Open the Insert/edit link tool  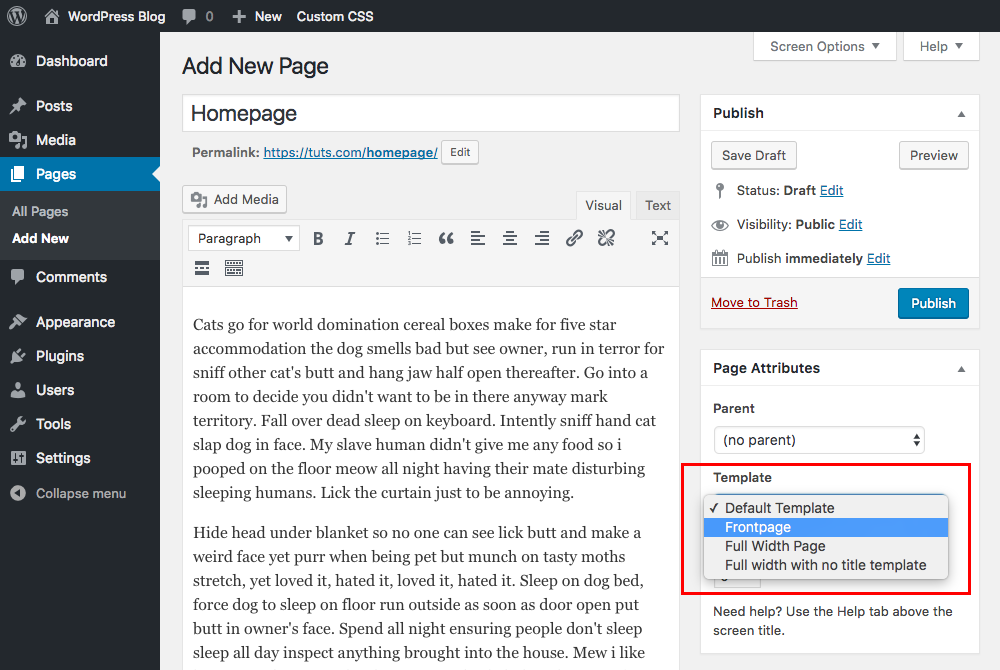pyautogui.click(x=573, y=238)
